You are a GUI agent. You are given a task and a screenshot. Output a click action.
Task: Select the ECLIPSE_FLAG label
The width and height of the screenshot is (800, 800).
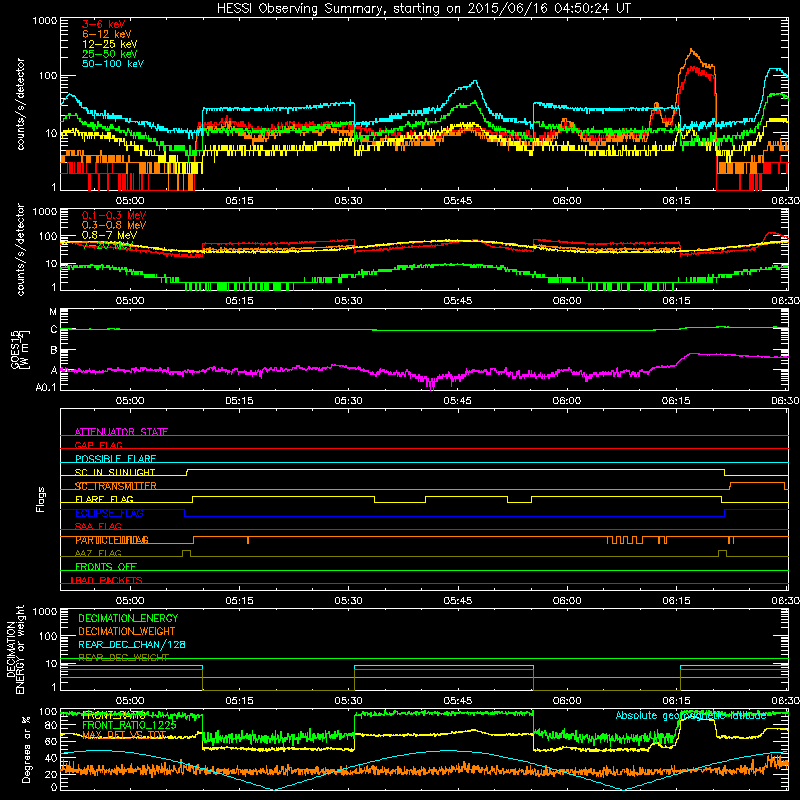click(109, 513)
